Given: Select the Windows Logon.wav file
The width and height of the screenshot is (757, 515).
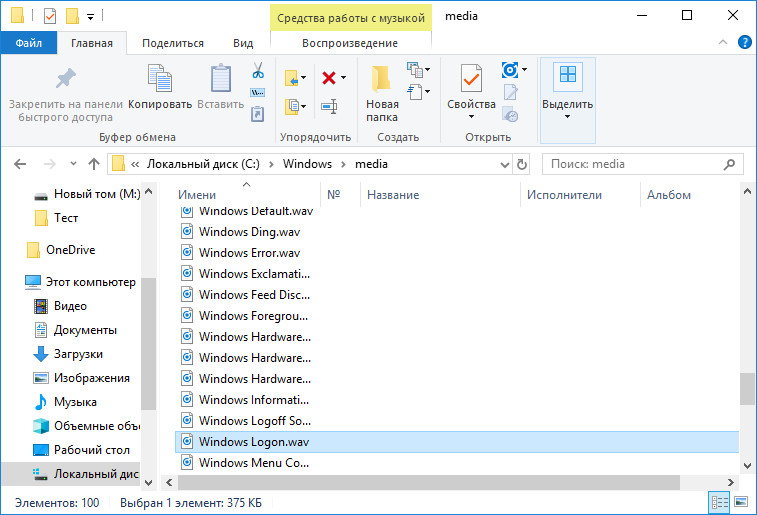Looking at the screenshot, I should 457,442.
